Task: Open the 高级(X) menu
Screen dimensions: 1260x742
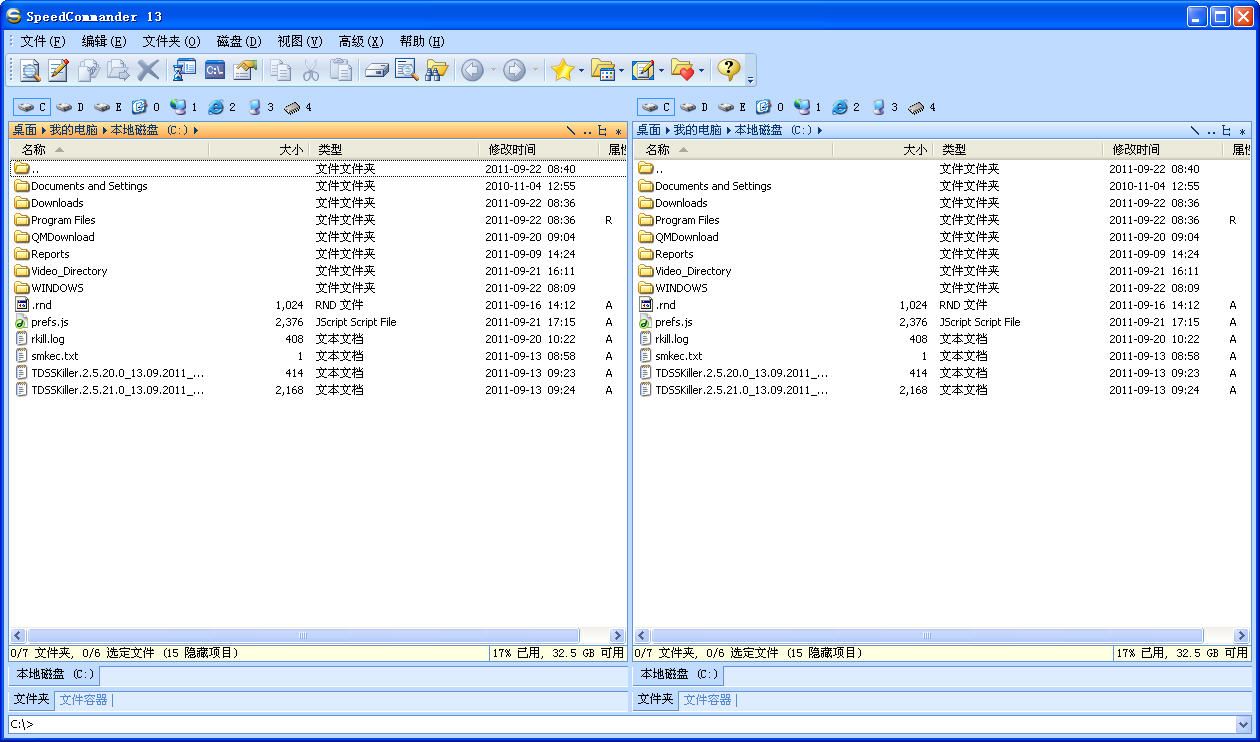Action: (x=361, y=41)
